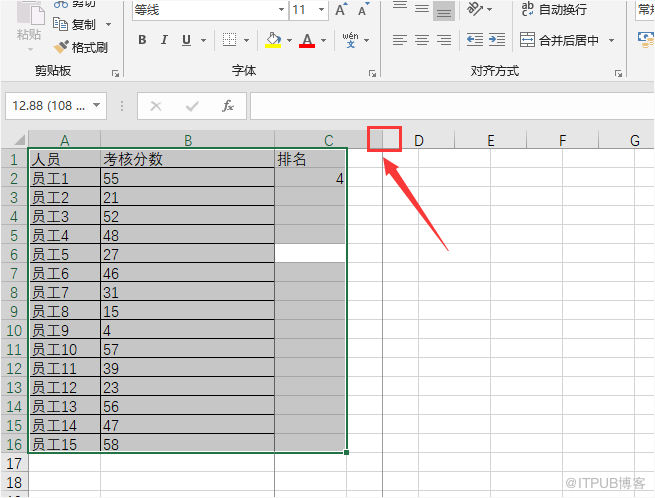Open 剪贴板 dialog launcher
The width and height of the screenshot is (655, 498).
[x=115, y=74]
